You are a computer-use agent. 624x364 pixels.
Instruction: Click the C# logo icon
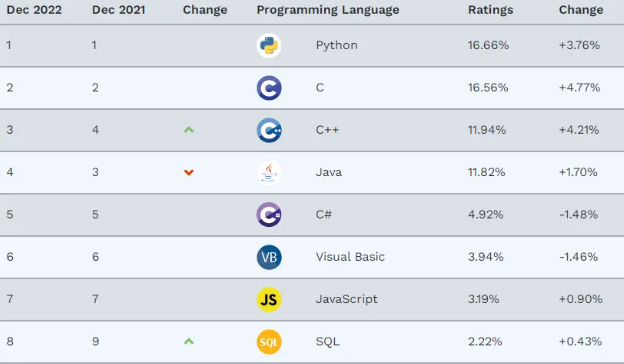point(269,215)
